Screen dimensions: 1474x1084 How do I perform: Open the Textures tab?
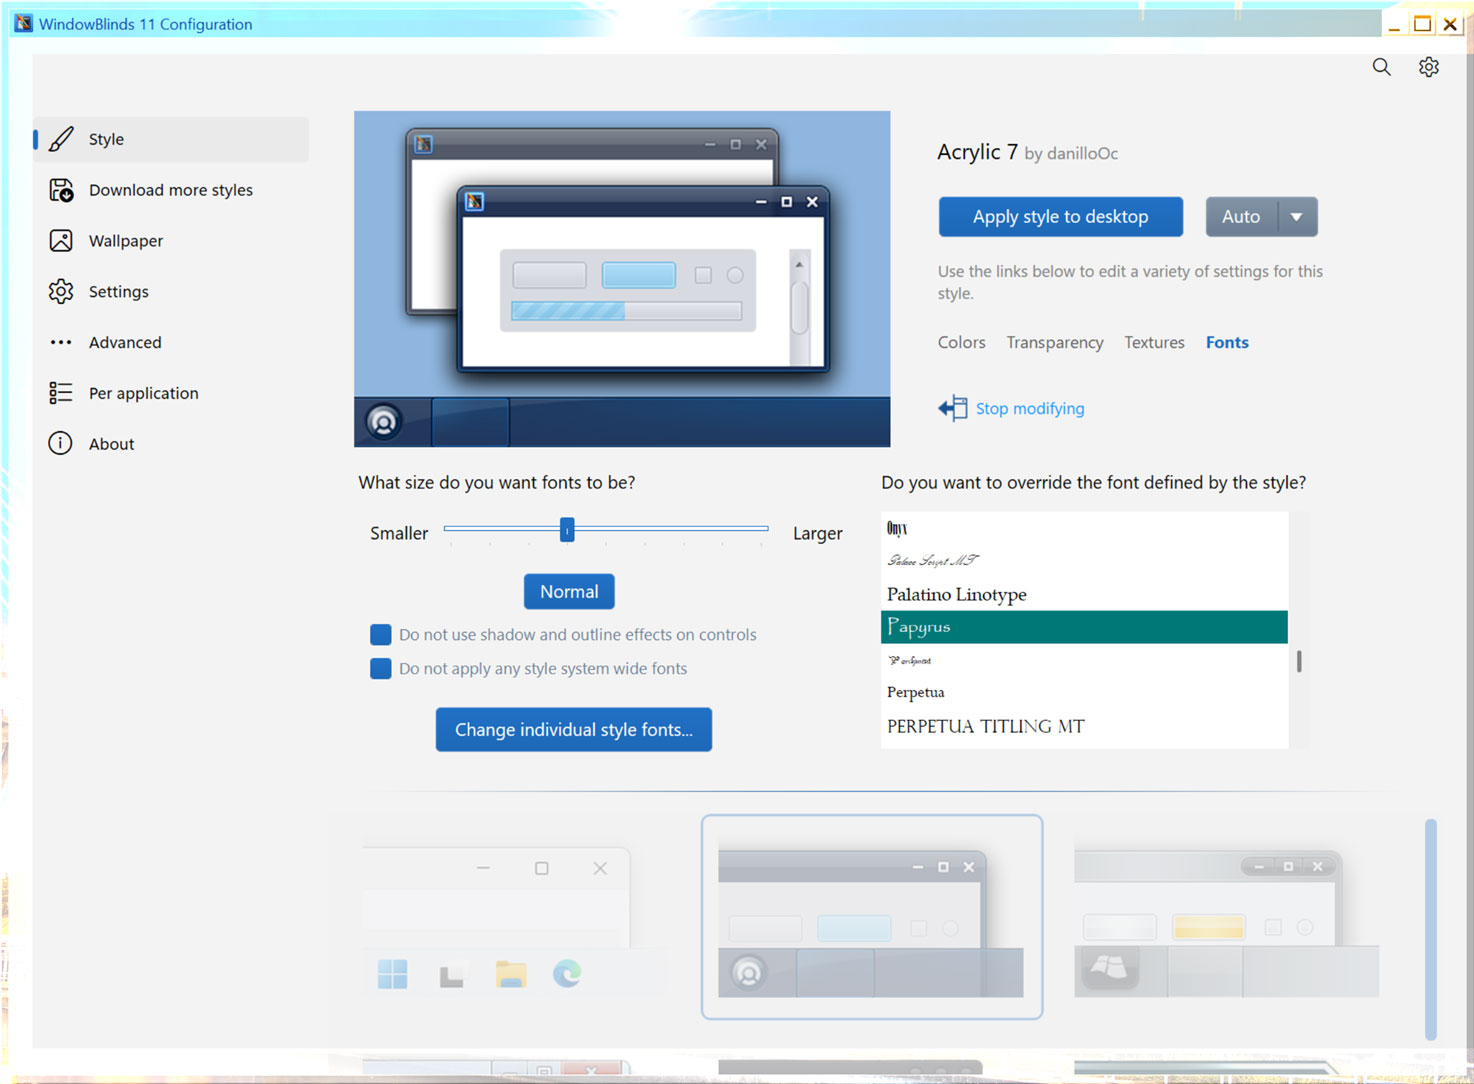(x=1154, y=342)
